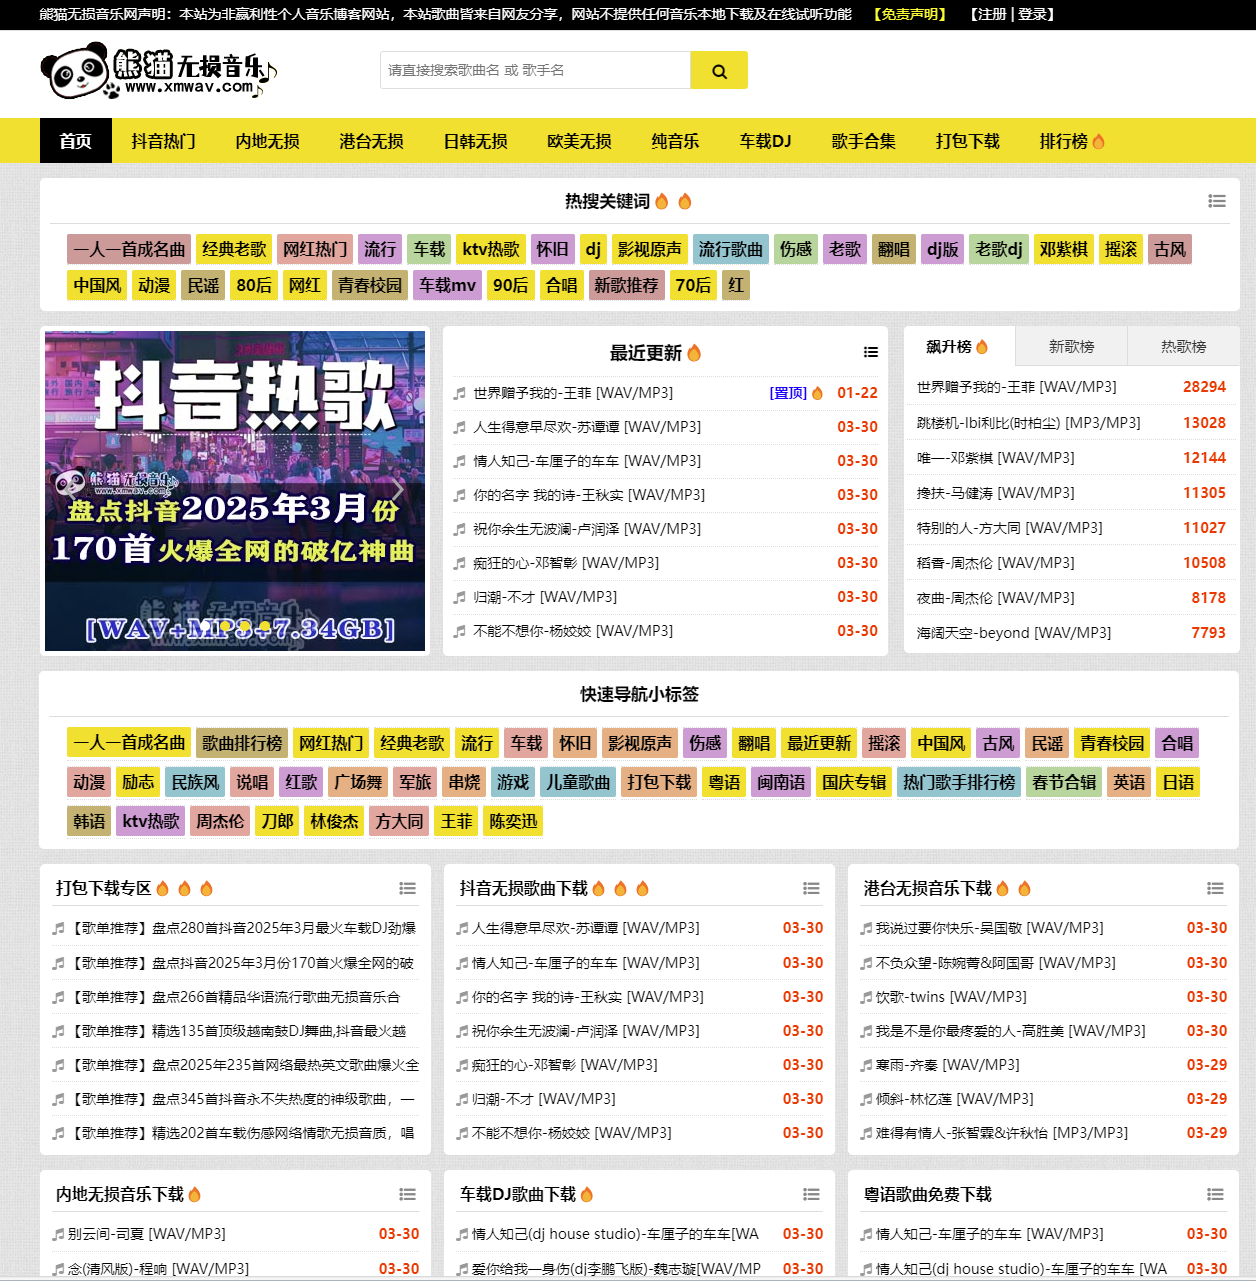Open list icon in 车载DJ歌曲下载 header

[x=811, y=1194]
